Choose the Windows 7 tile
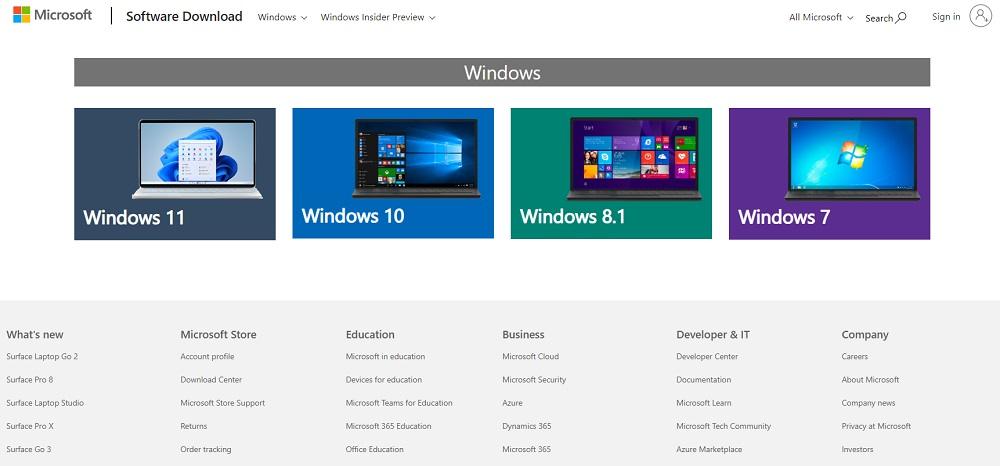Screen dimensions: 1000x466 point(829,174)
